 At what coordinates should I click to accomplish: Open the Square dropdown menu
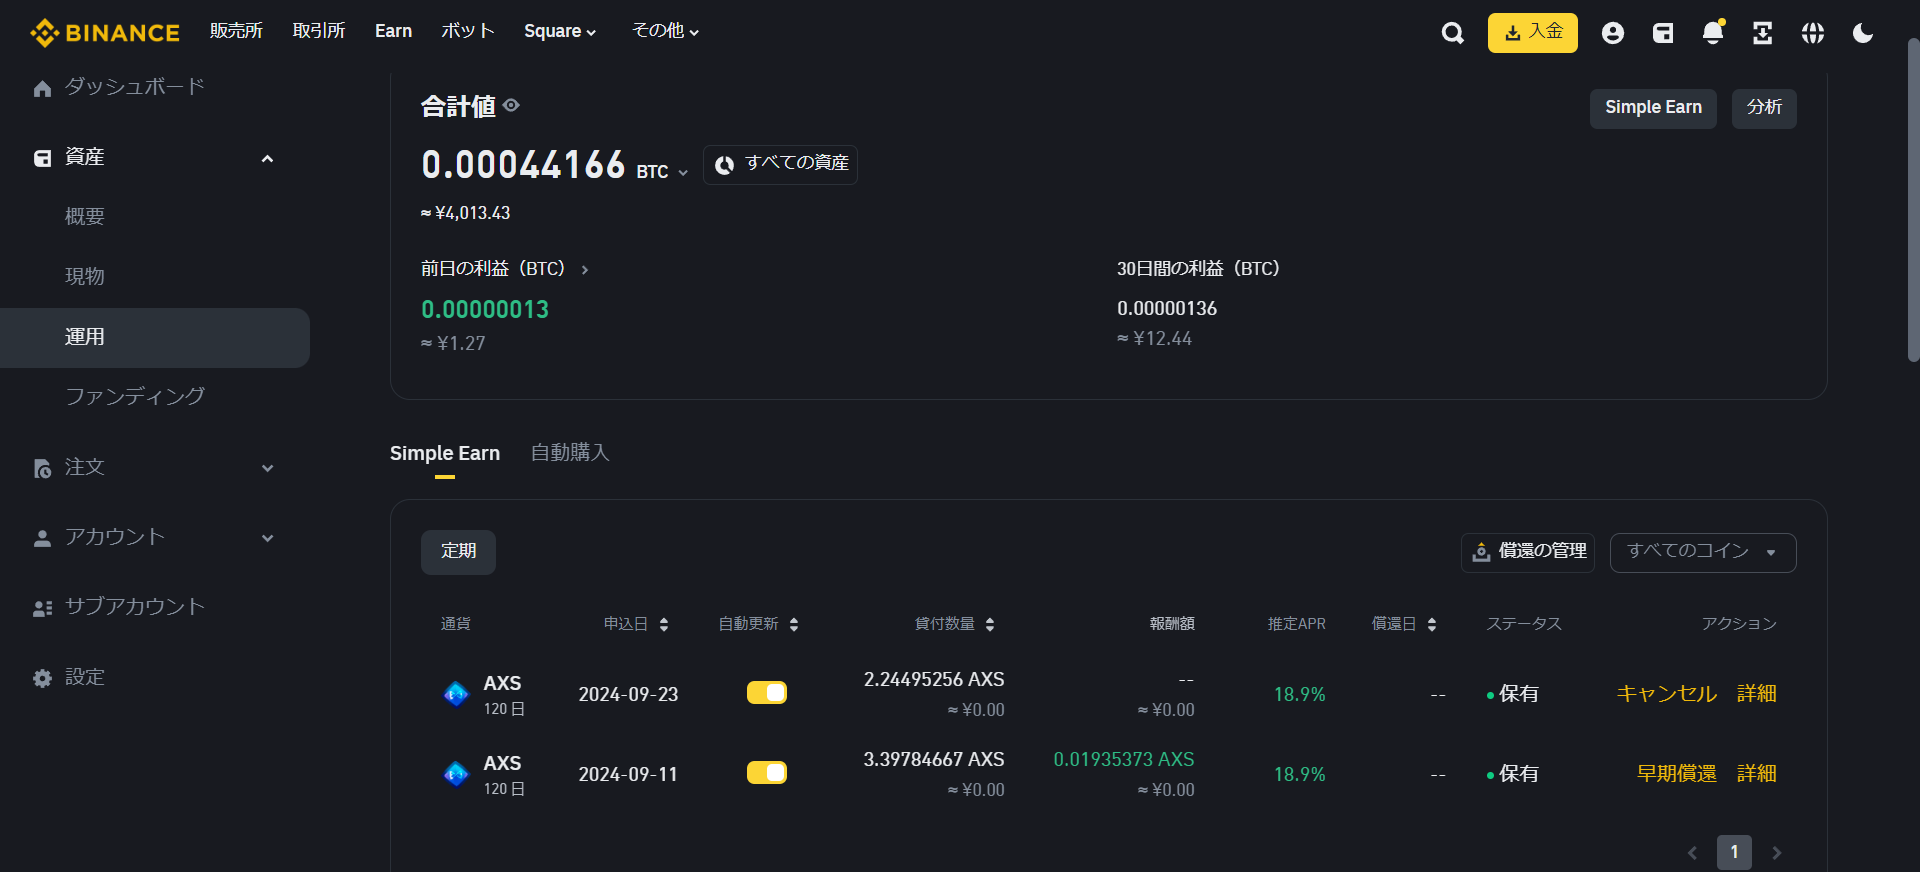click(560, 32)
